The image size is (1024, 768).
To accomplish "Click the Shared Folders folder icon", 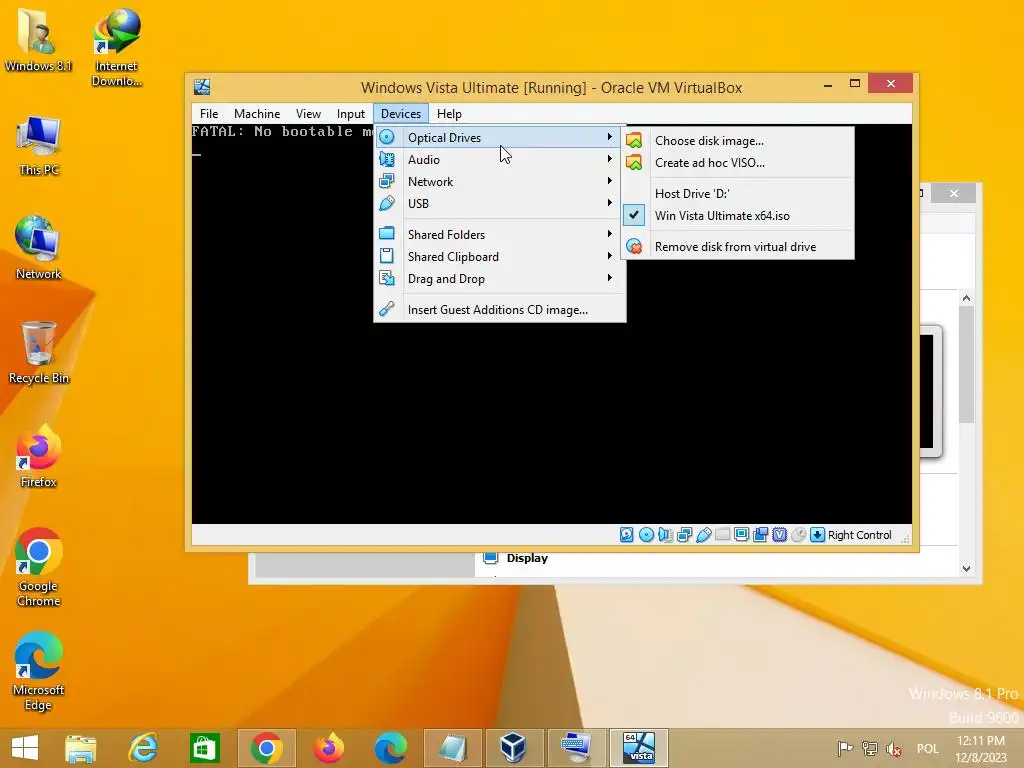I will point(387,233).
